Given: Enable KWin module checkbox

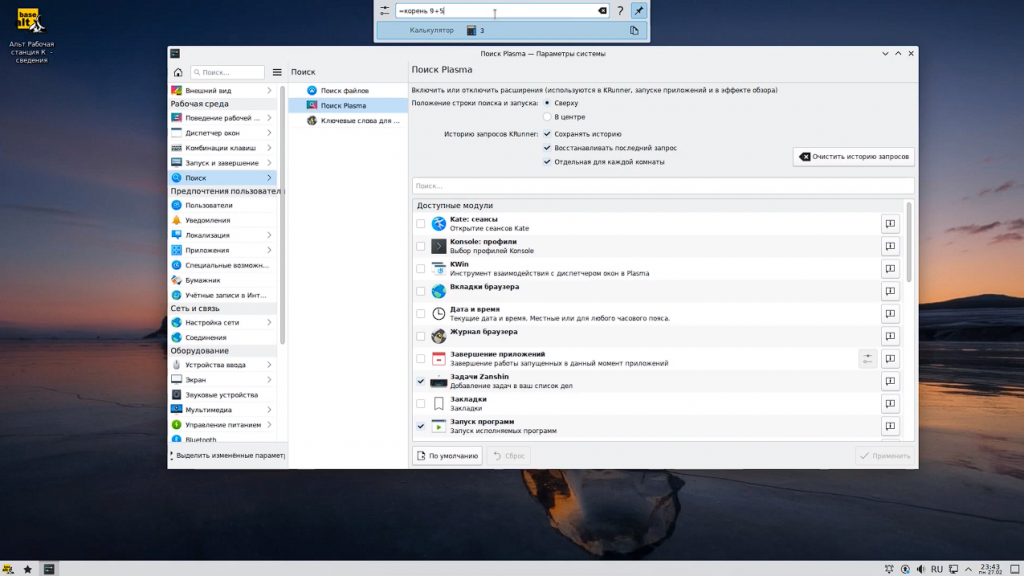Looking at the screenshot, I should click(421, 268).
